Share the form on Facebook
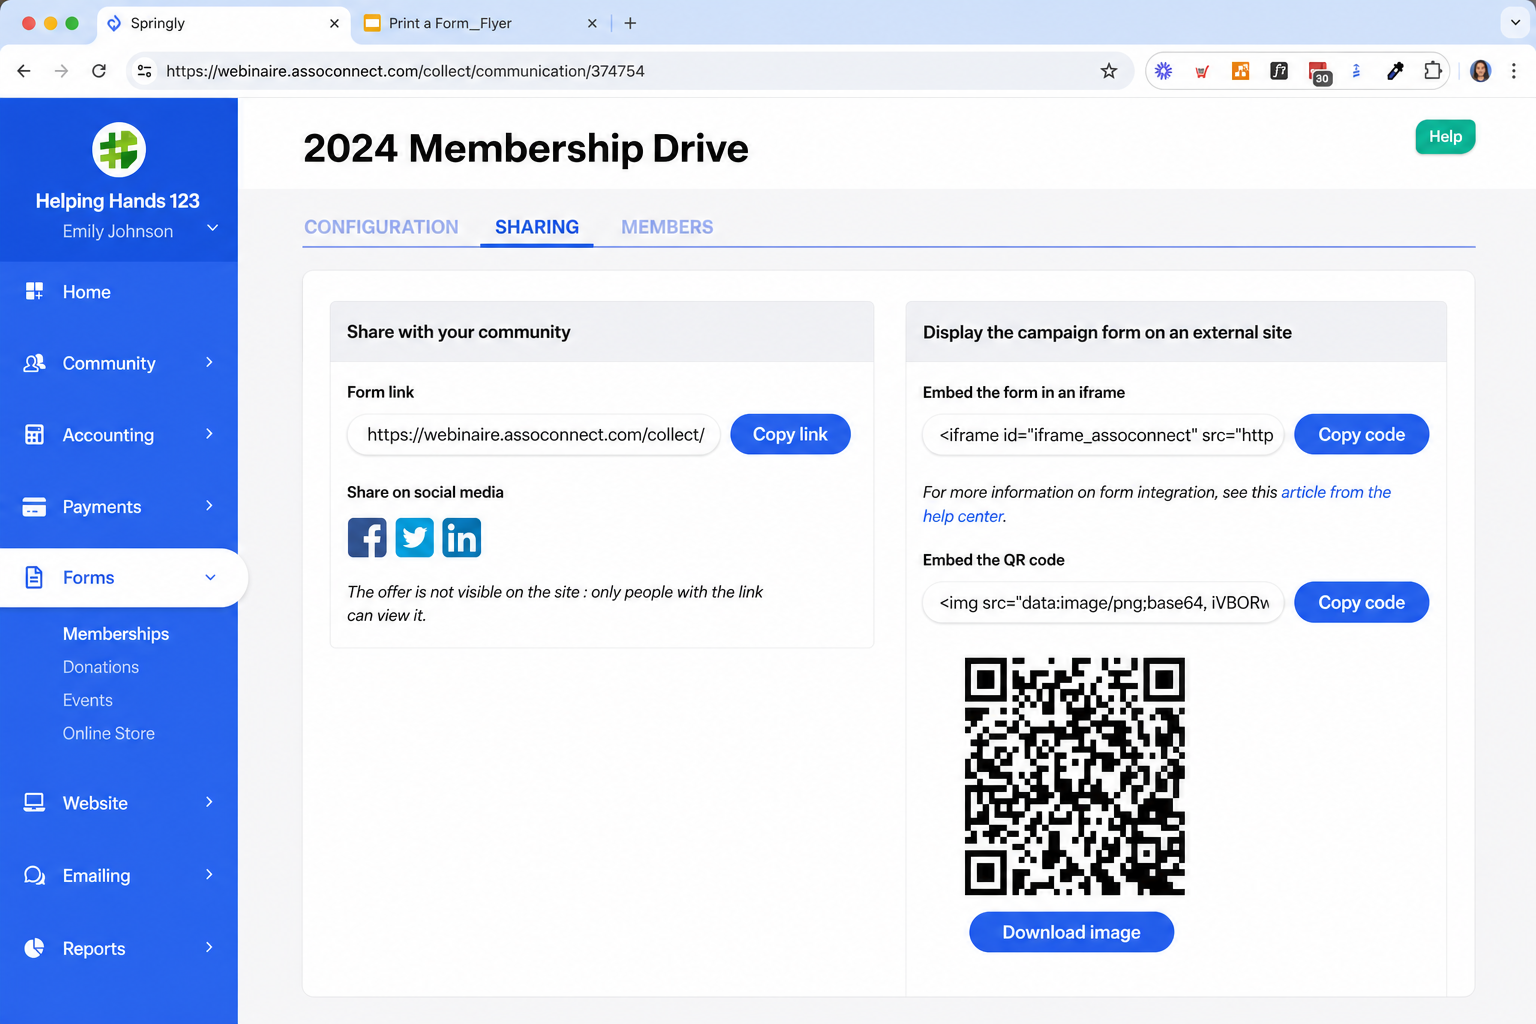Image resolution: width=1536 pixels, height=1024 pixels. click(367, 538)
